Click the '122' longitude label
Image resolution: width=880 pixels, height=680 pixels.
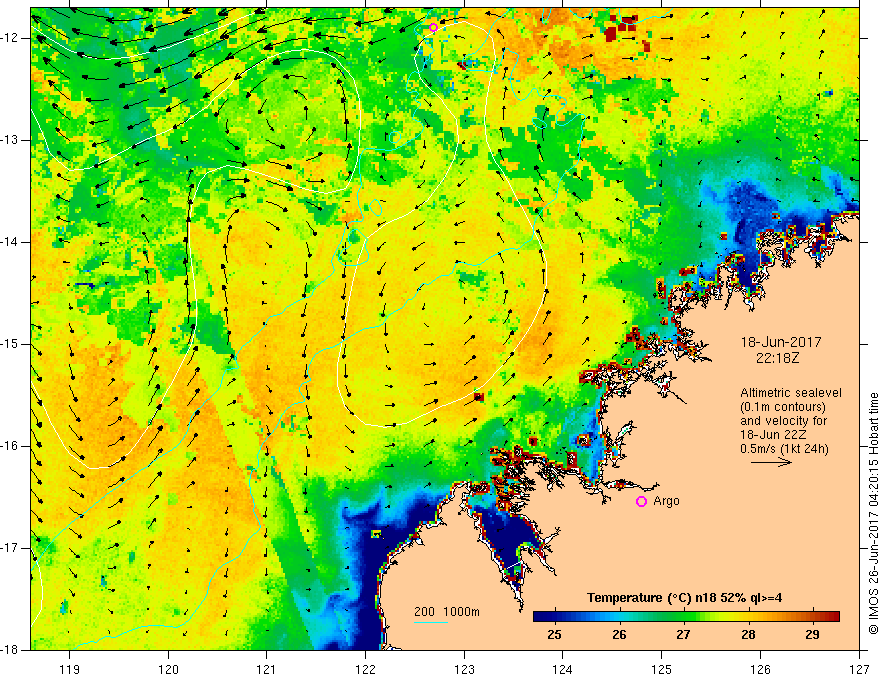(x=365, y=669)
